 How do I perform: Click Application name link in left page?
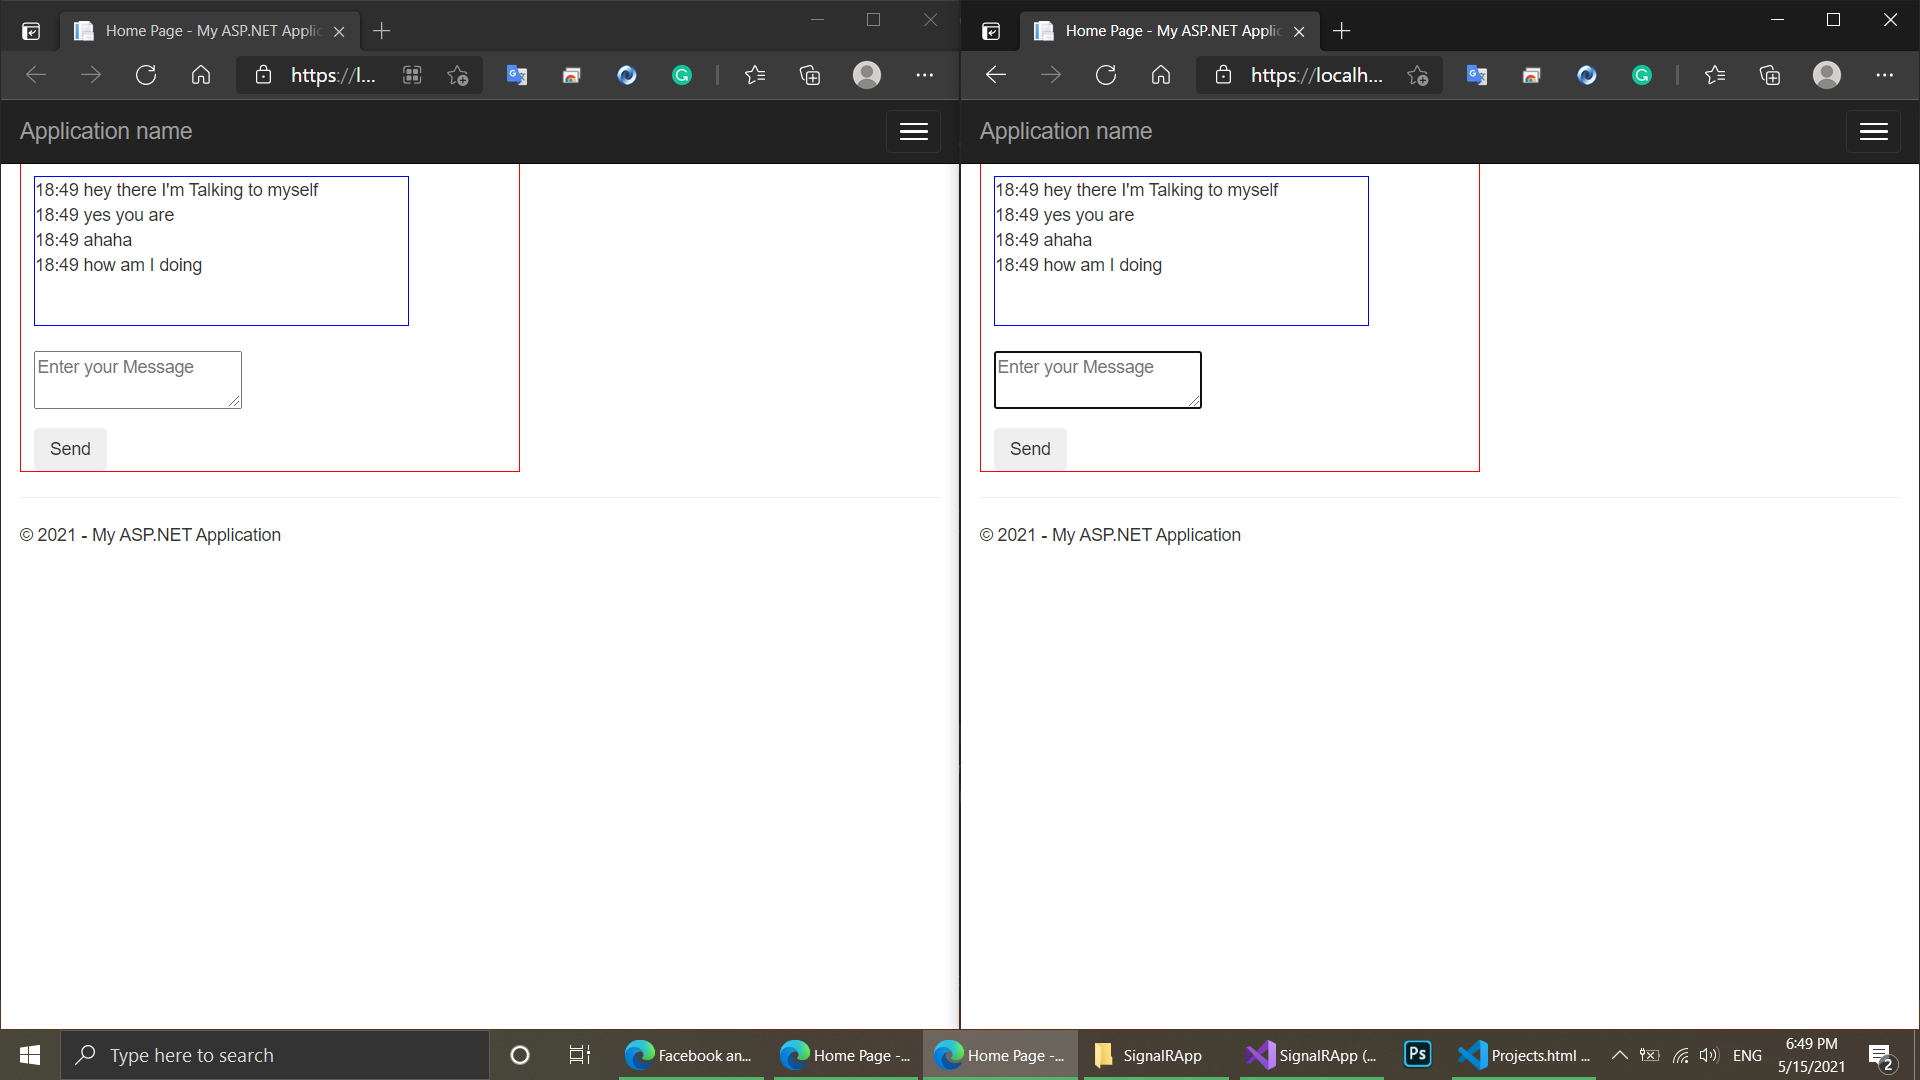[106, 131]
